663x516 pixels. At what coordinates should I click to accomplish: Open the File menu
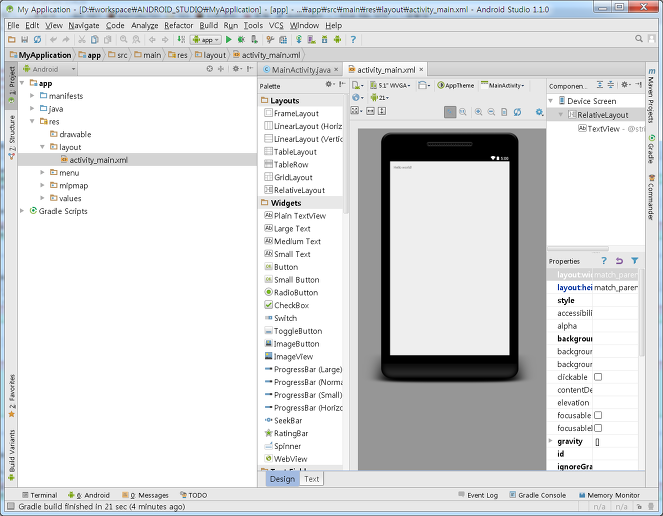click(13, 25)
